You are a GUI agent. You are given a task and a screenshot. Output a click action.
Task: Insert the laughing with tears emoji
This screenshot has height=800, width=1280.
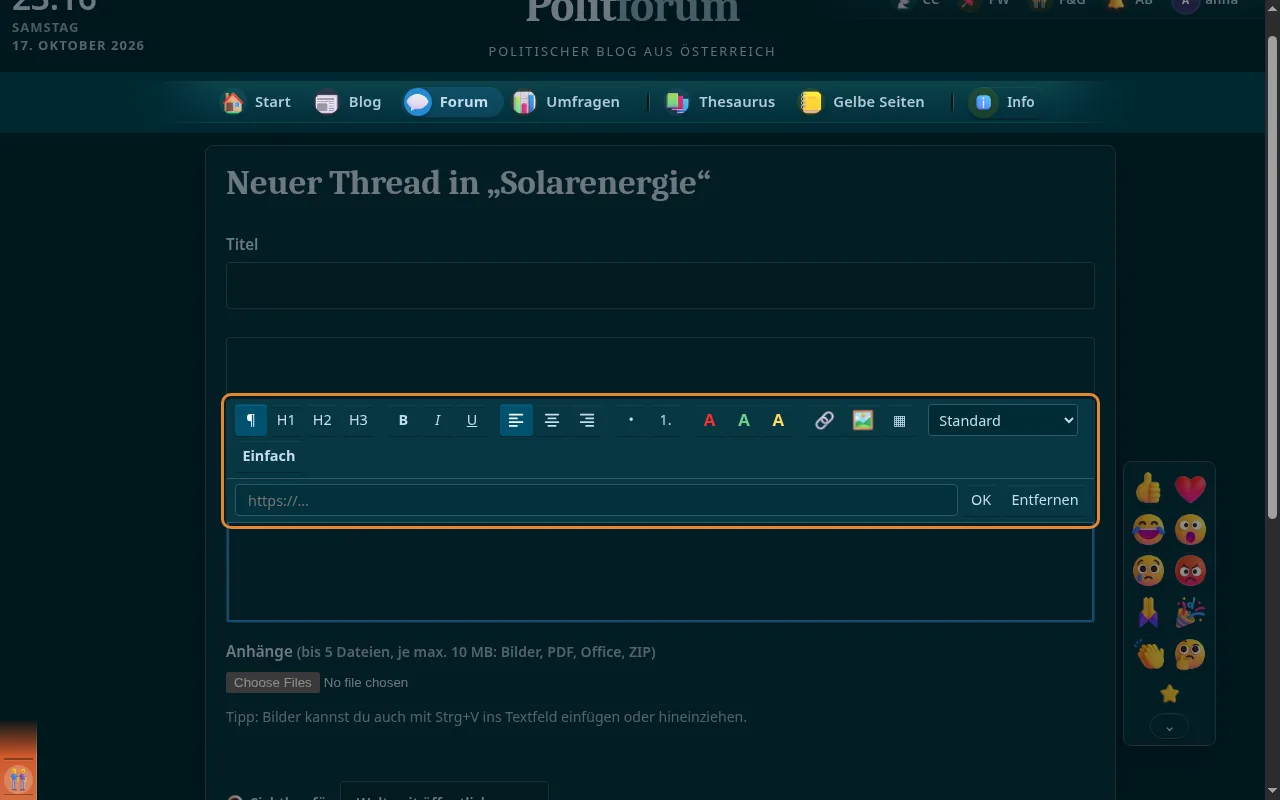[x=1149, y=529]
